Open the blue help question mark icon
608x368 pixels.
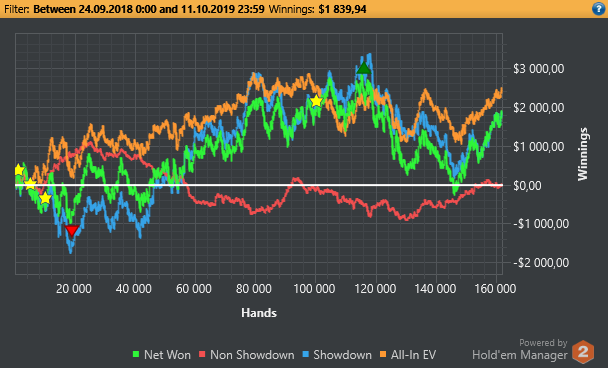coord(599,9)
